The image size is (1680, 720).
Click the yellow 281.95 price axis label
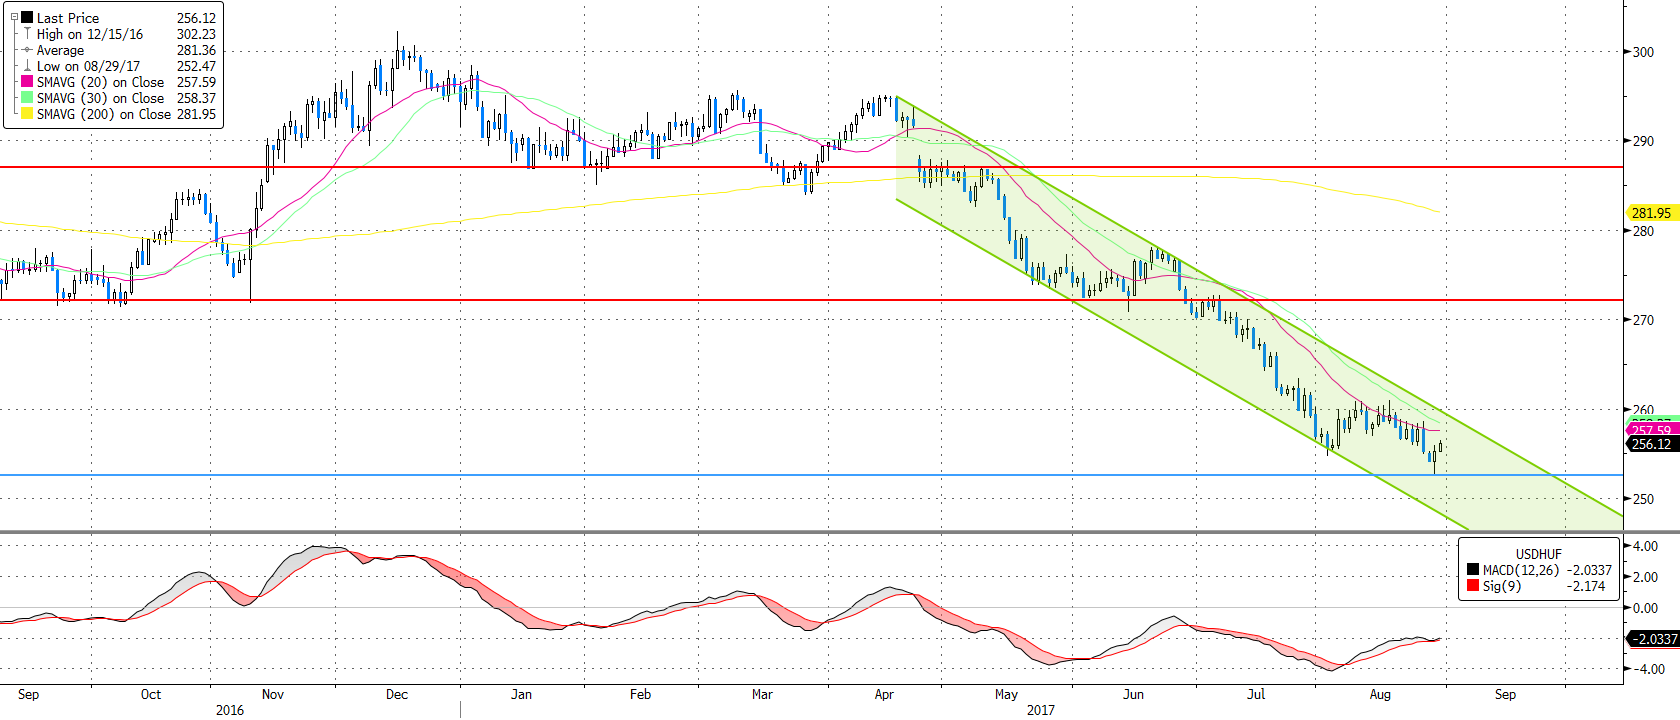[1650, 213]
